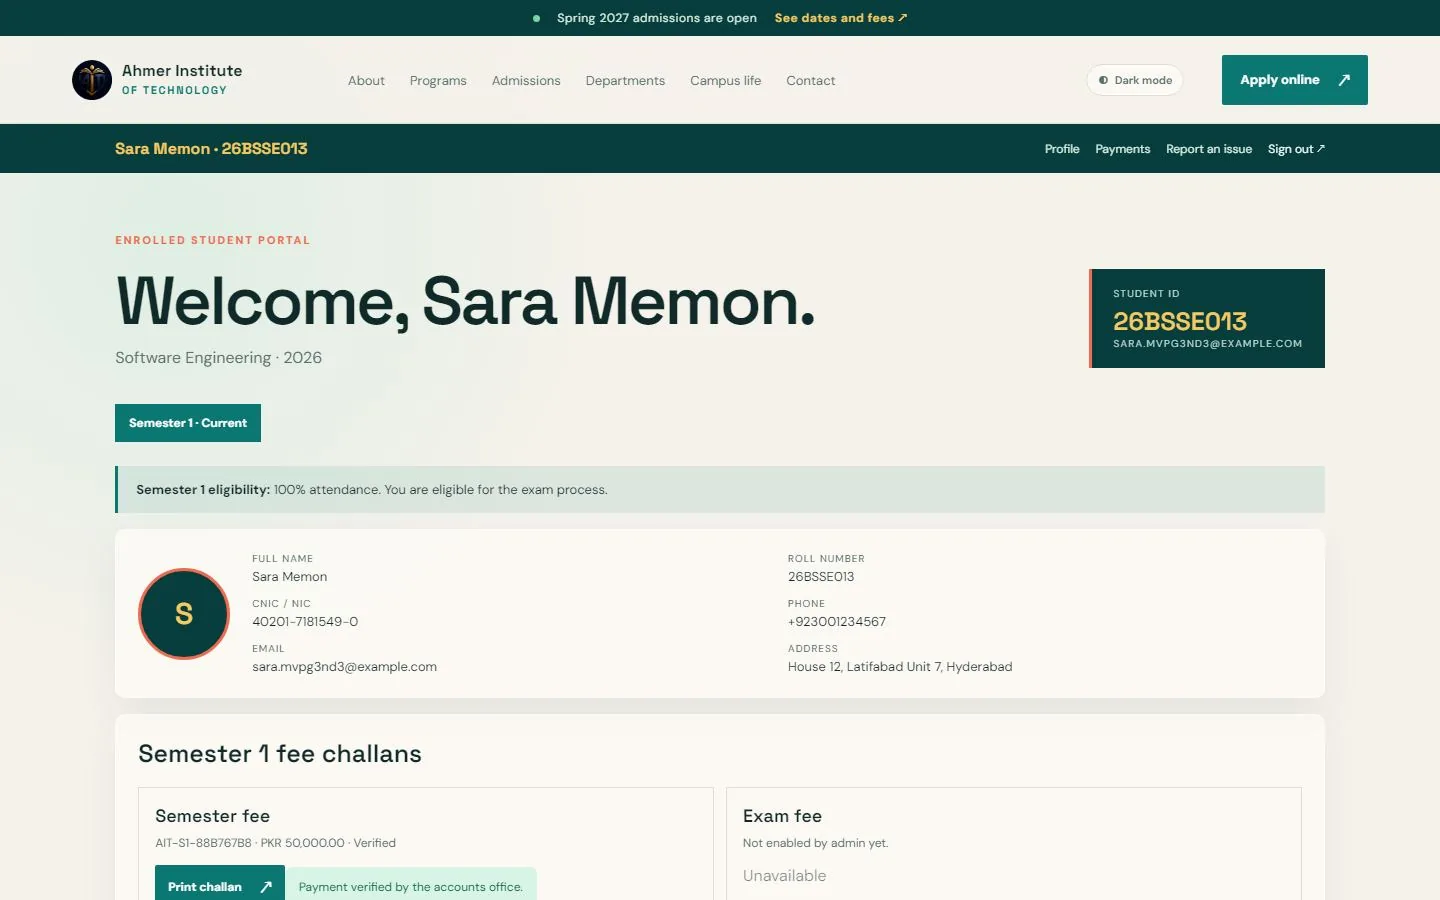The height and width of the screenshot is (900, 1440).
Task: Click the yellow student ID '26BSSE013' in the card
Action: (x=1180, y=321)
